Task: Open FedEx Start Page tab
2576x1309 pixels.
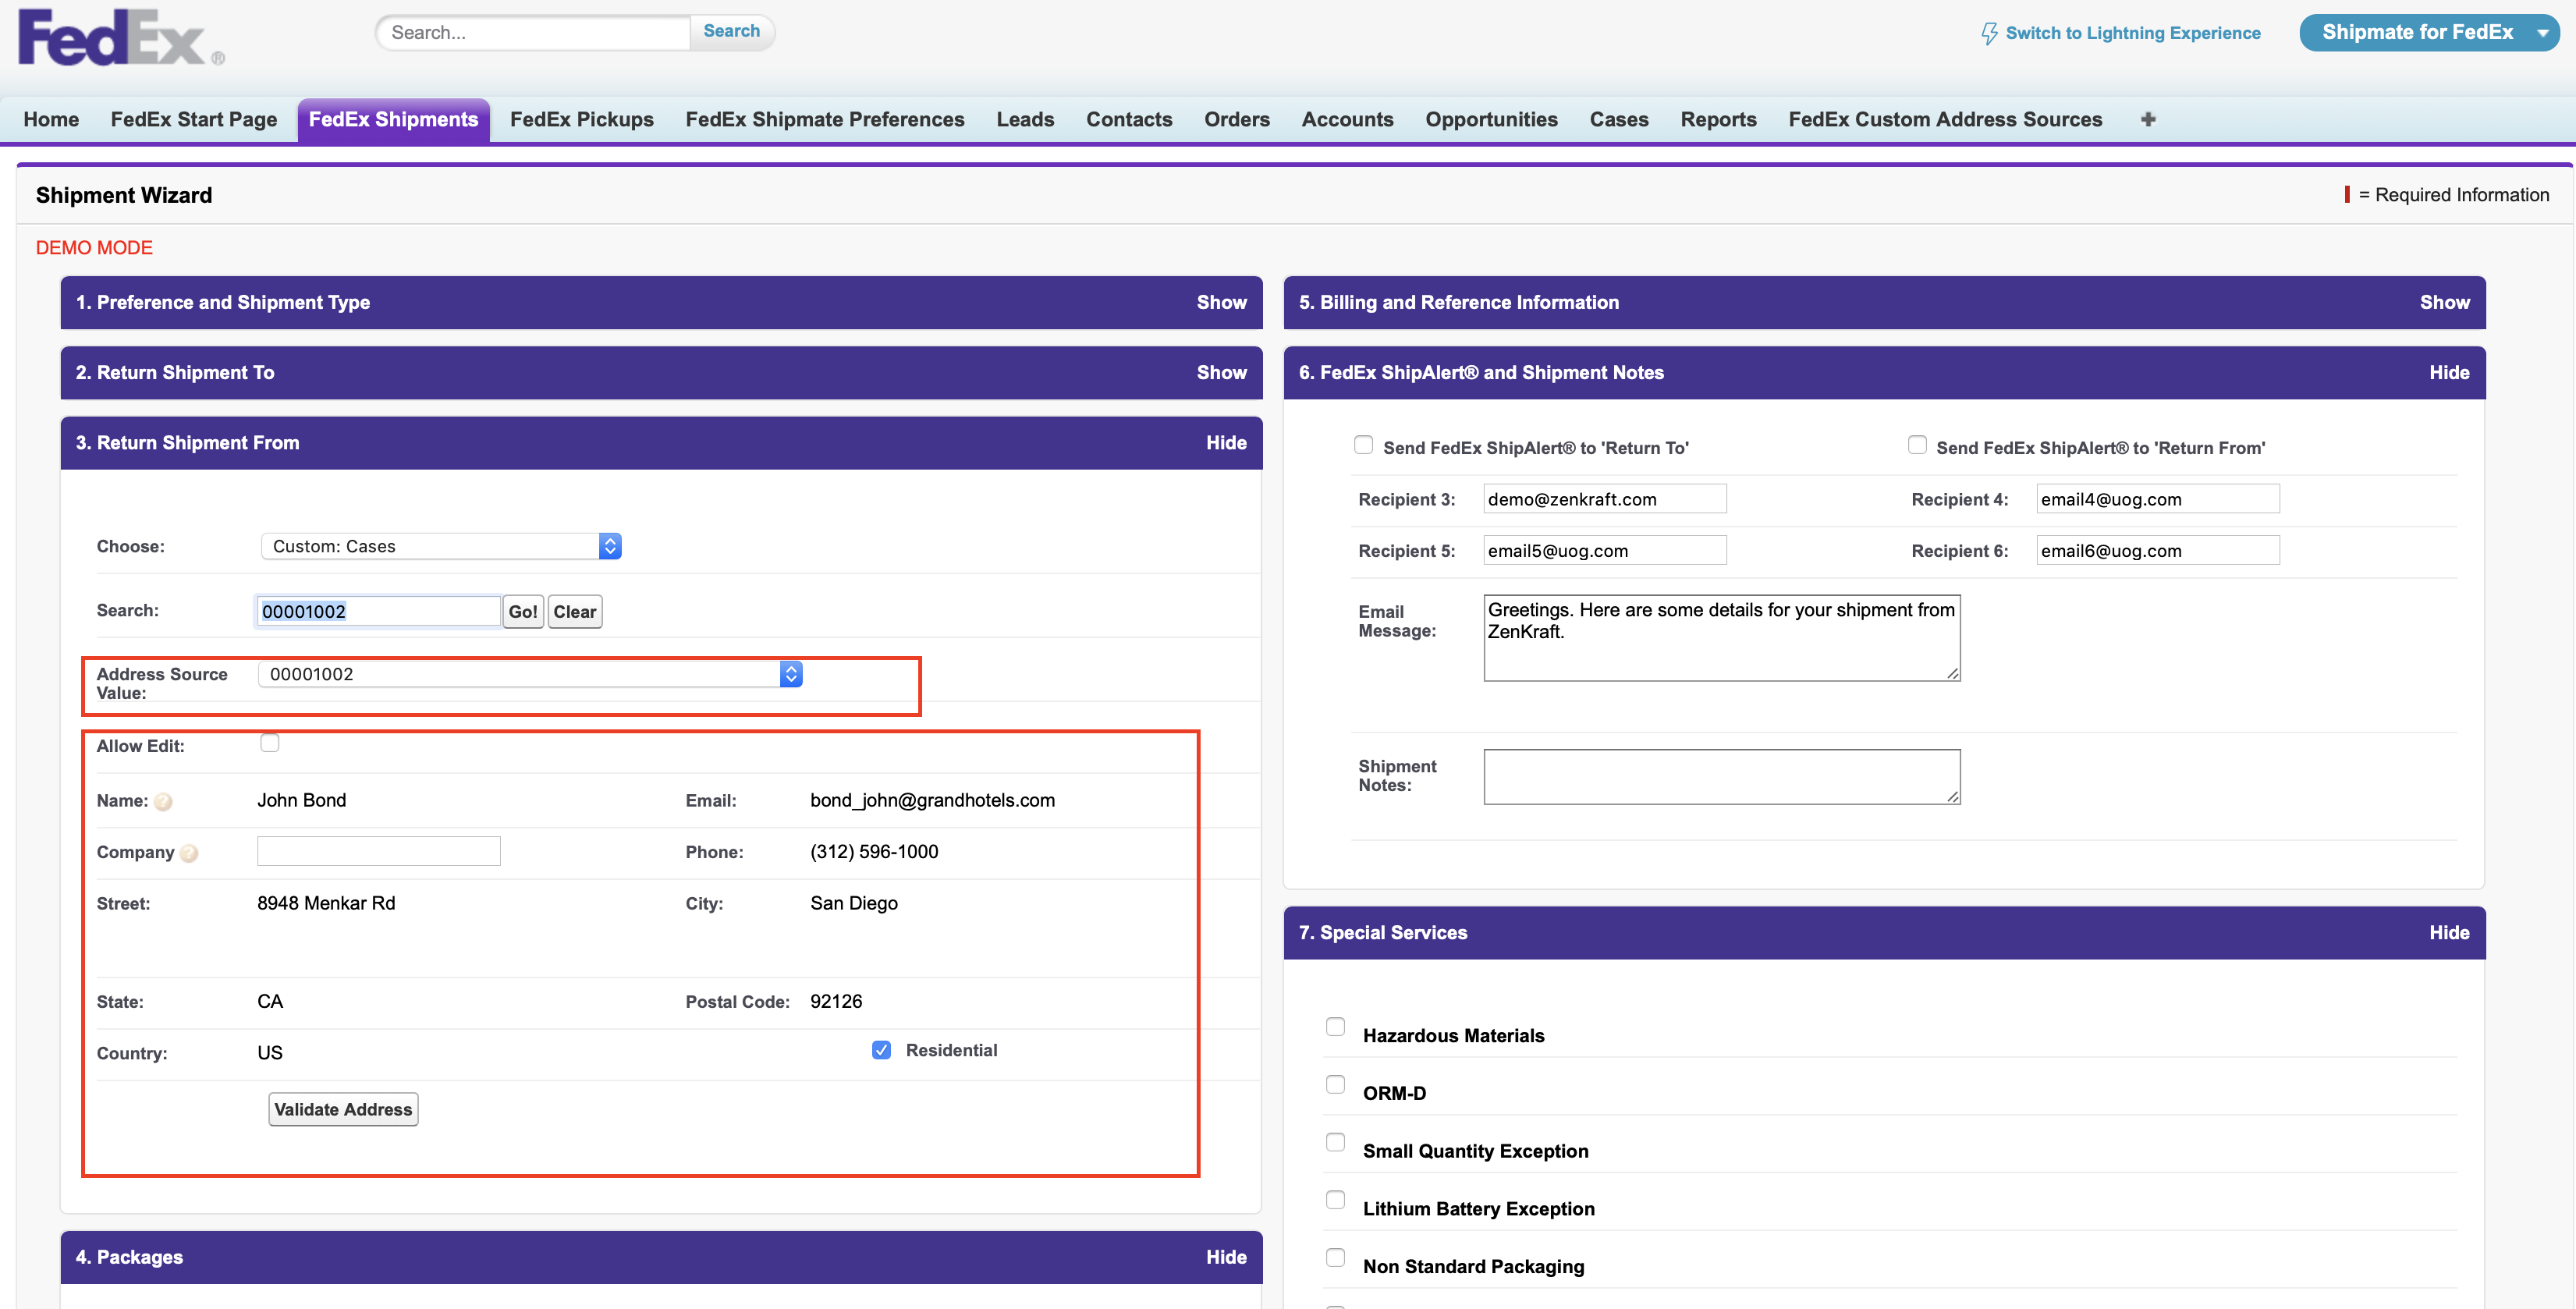Action: point(194,119)
